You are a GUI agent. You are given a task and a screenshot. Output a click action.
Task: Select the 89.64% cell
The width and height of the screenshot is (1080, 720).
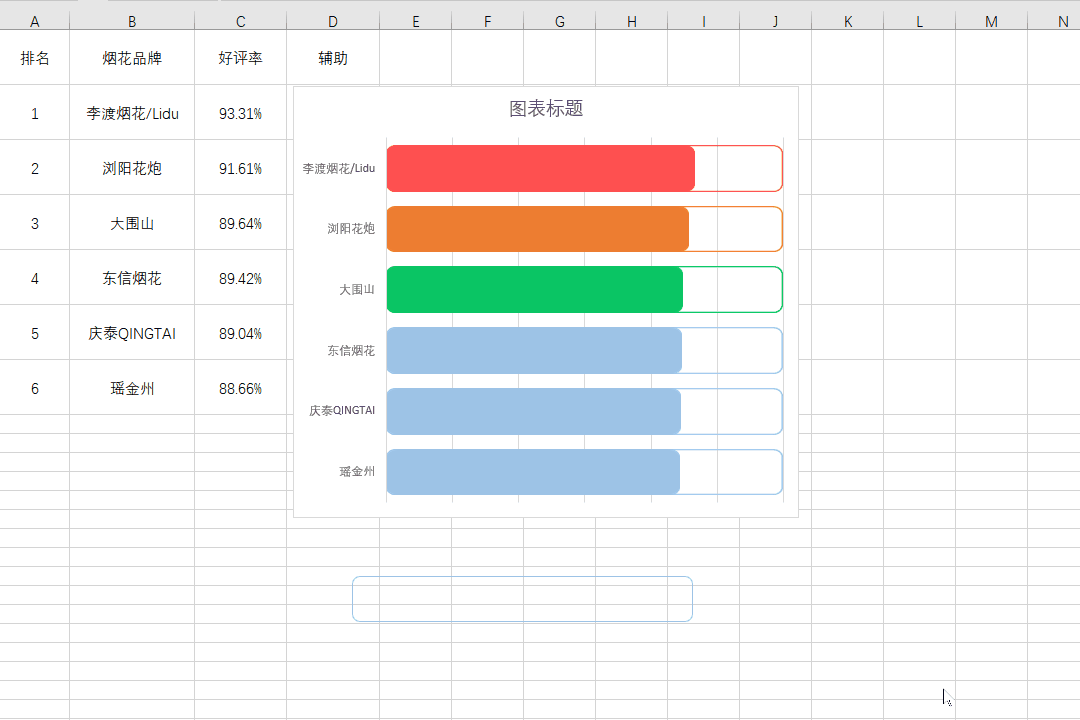(x=240, y=223)
